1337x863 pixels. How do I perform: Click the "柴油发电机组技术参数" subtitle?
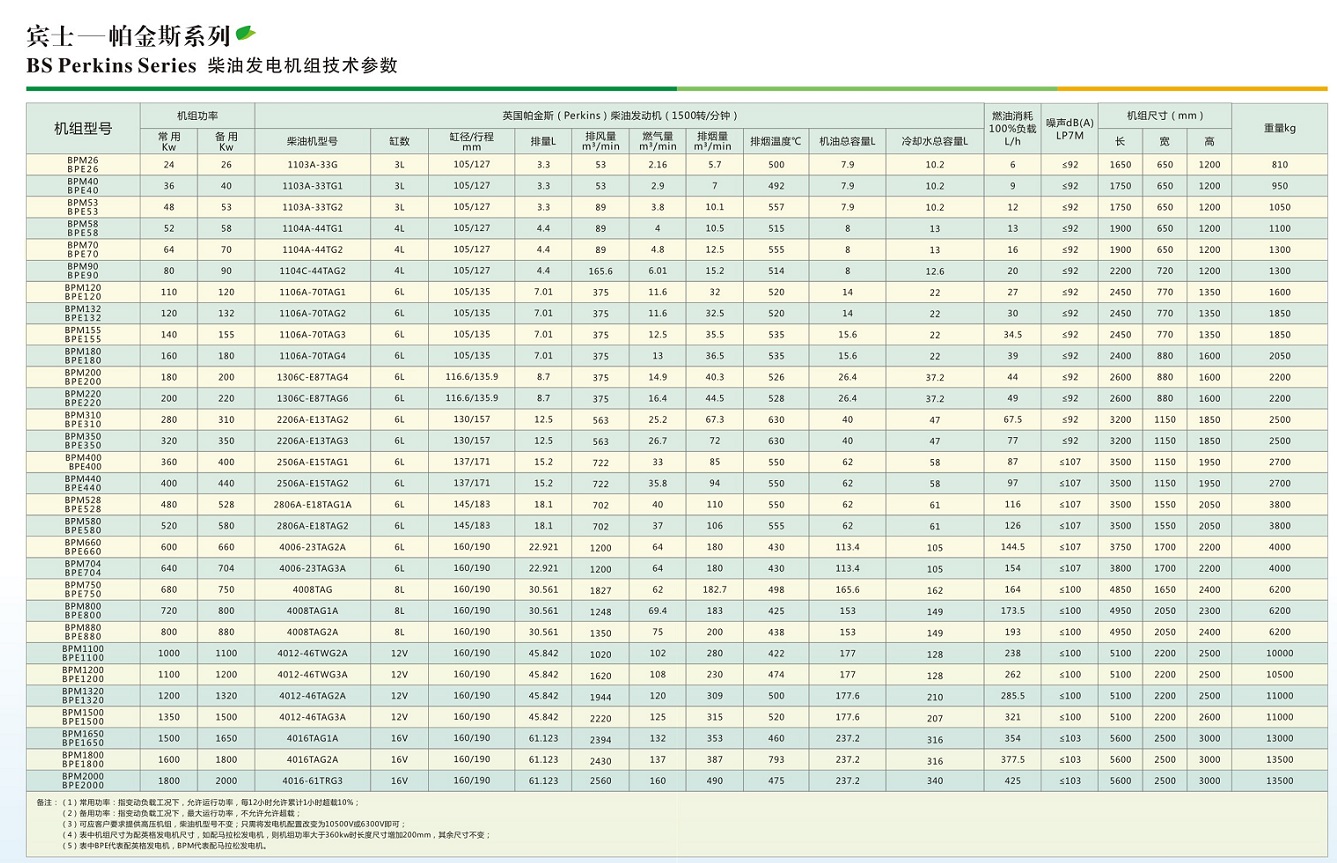(303, 66)
